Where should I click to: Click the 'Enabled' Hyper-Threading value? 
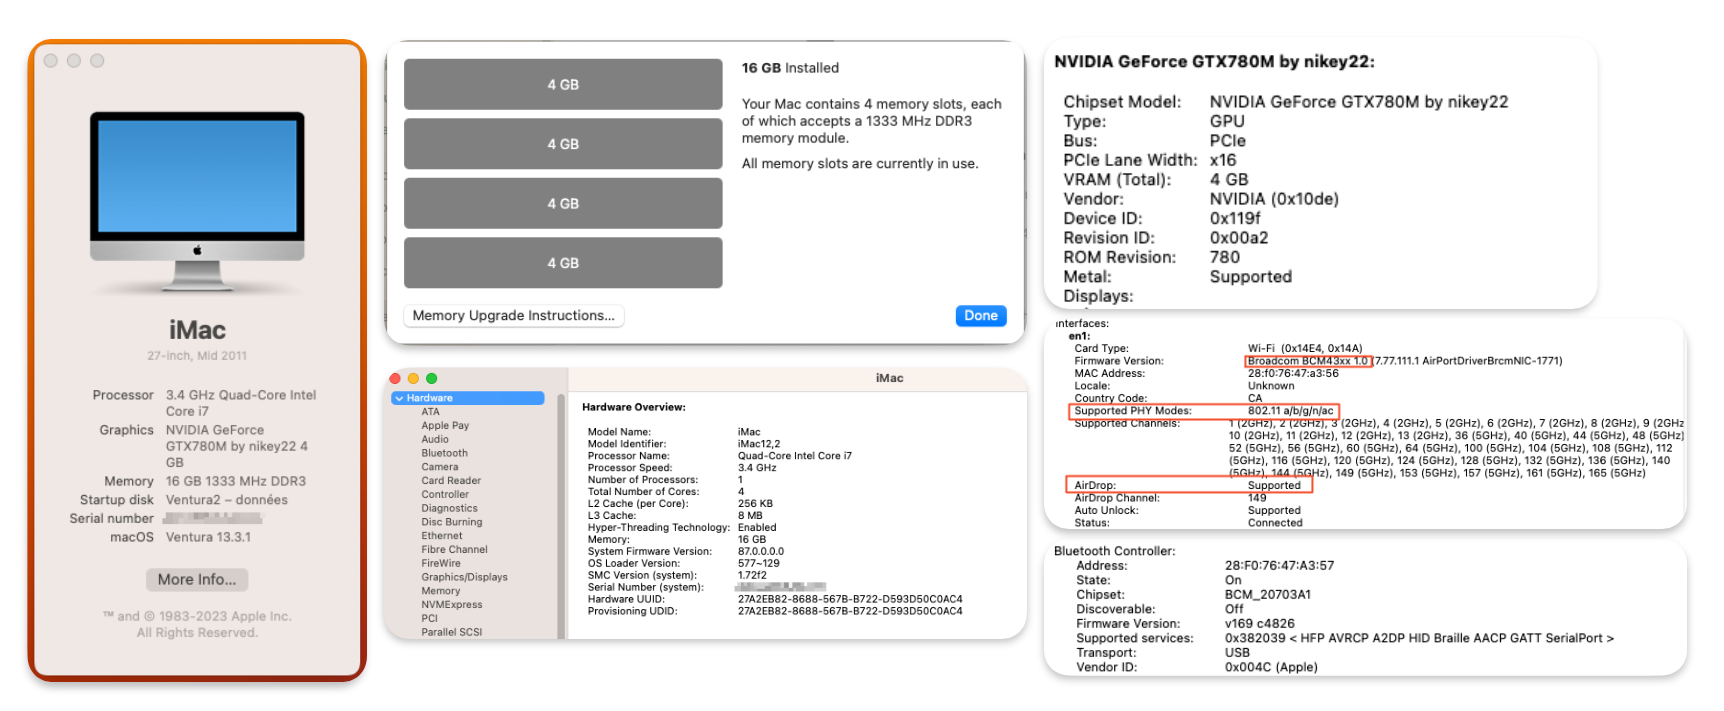tap(757, 528)
